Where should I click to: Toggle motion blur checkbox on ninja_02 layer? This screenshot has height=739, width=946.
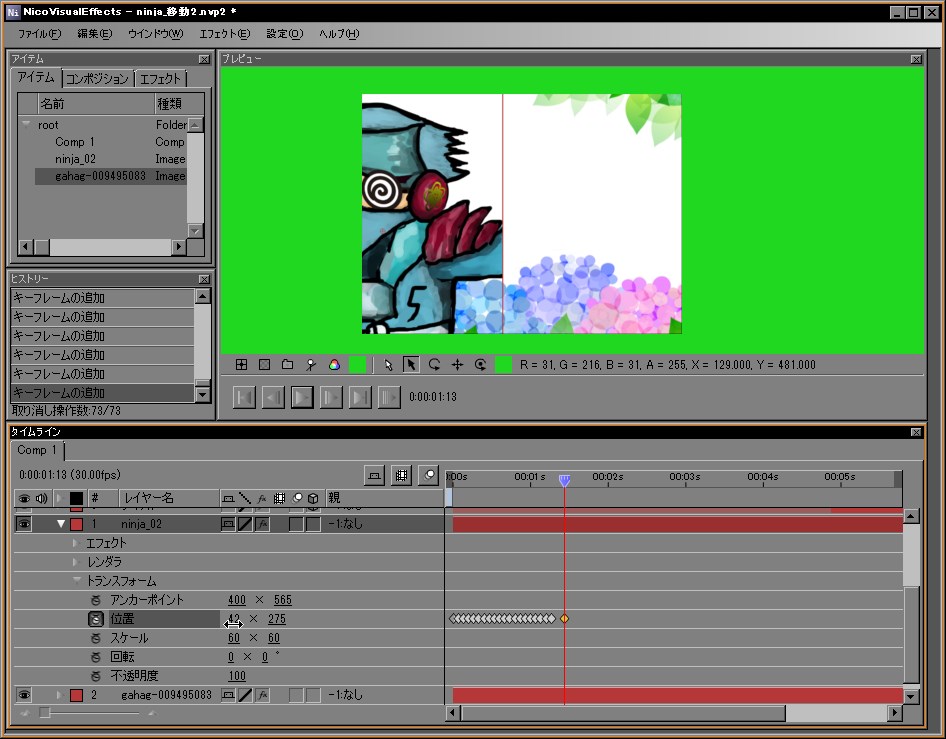(x=296, y=524)
